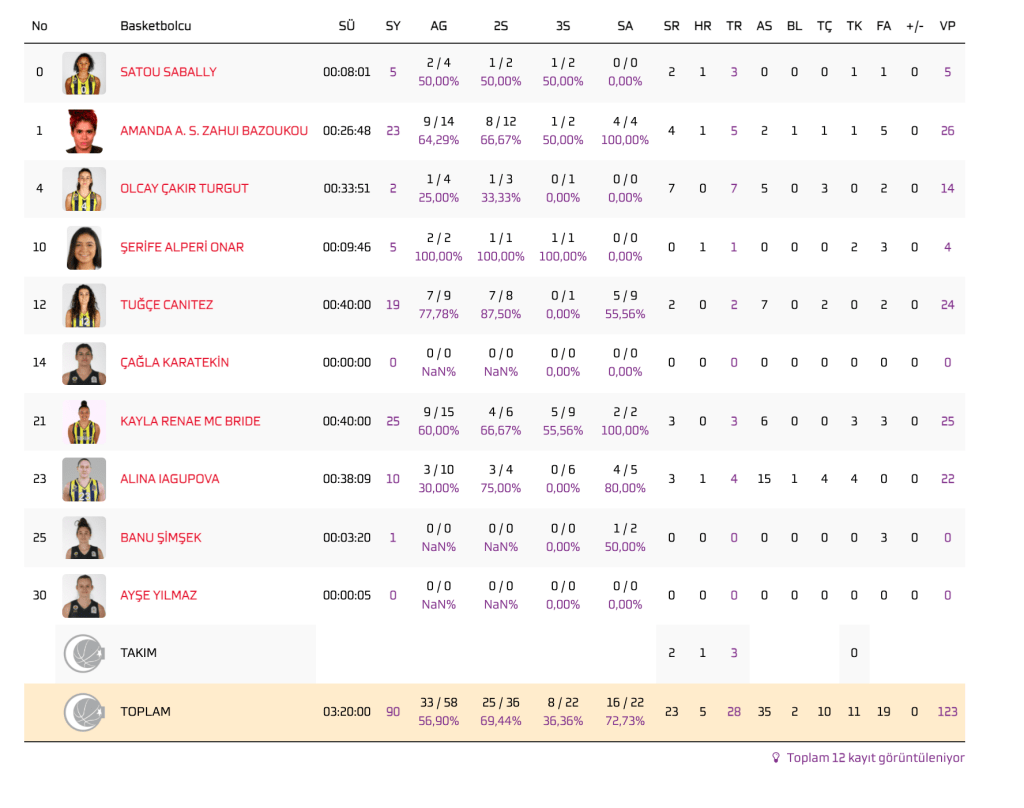Click the basketball icon in TOPLAM row
Image resolution: width=1024 pixels, height=808 pixels.
84,712
